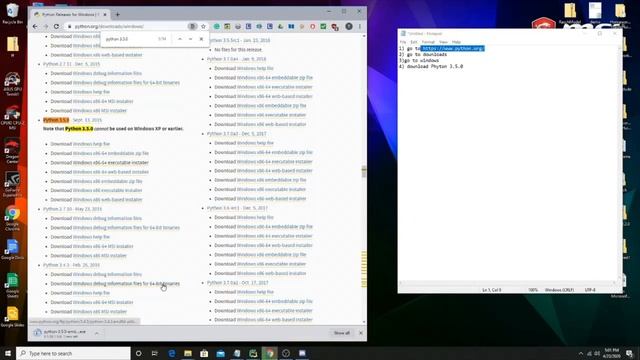The width and height of the screenshot is (640, 360).
Task: Open the Help menu in Notepad
Action: (x=456, y=42)
